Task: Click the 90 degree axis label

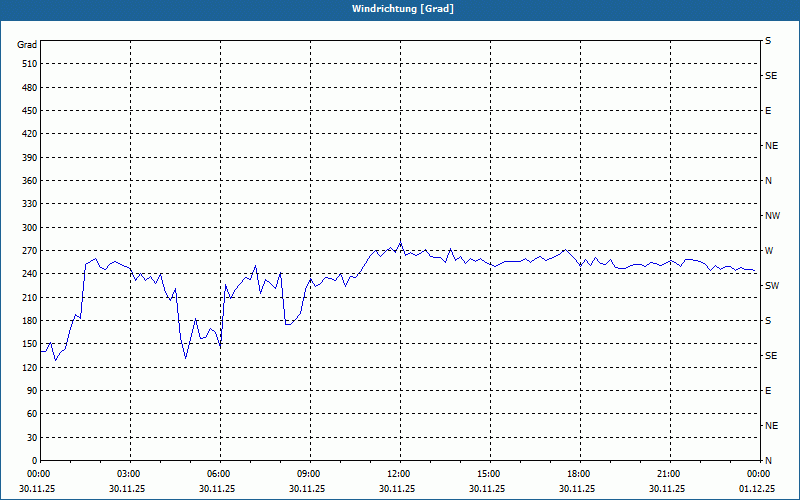Action: click(x=32, y=391)
